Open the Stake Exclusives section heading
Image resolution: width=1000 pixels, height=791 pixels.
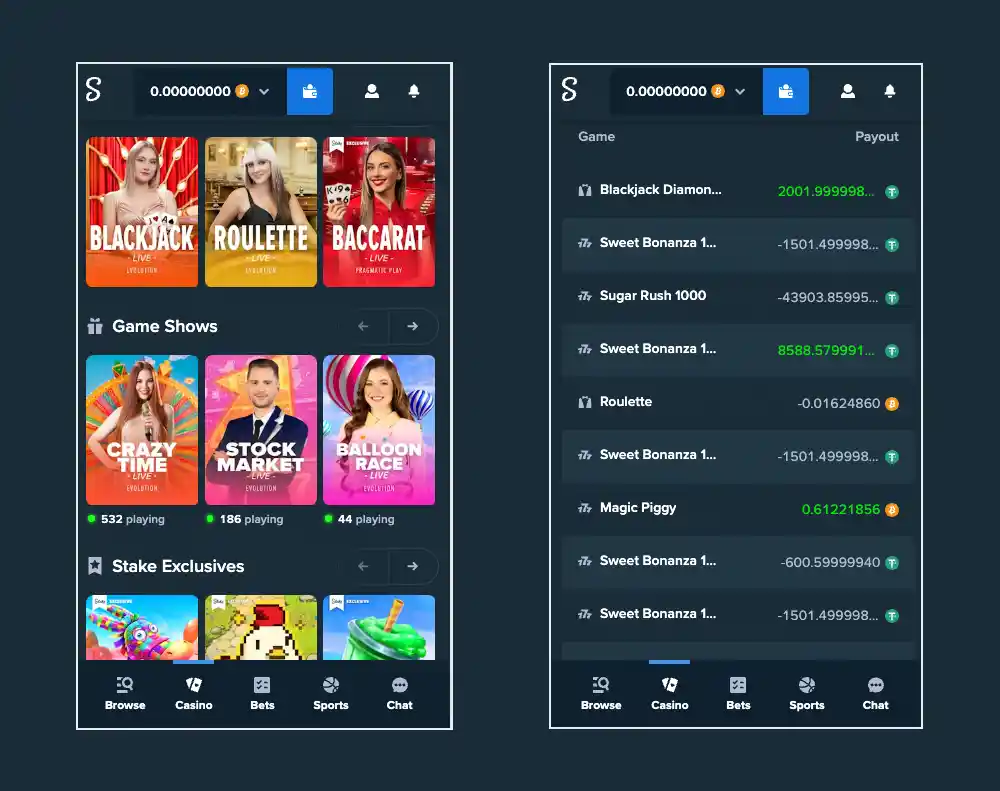(x=178, y=566)
